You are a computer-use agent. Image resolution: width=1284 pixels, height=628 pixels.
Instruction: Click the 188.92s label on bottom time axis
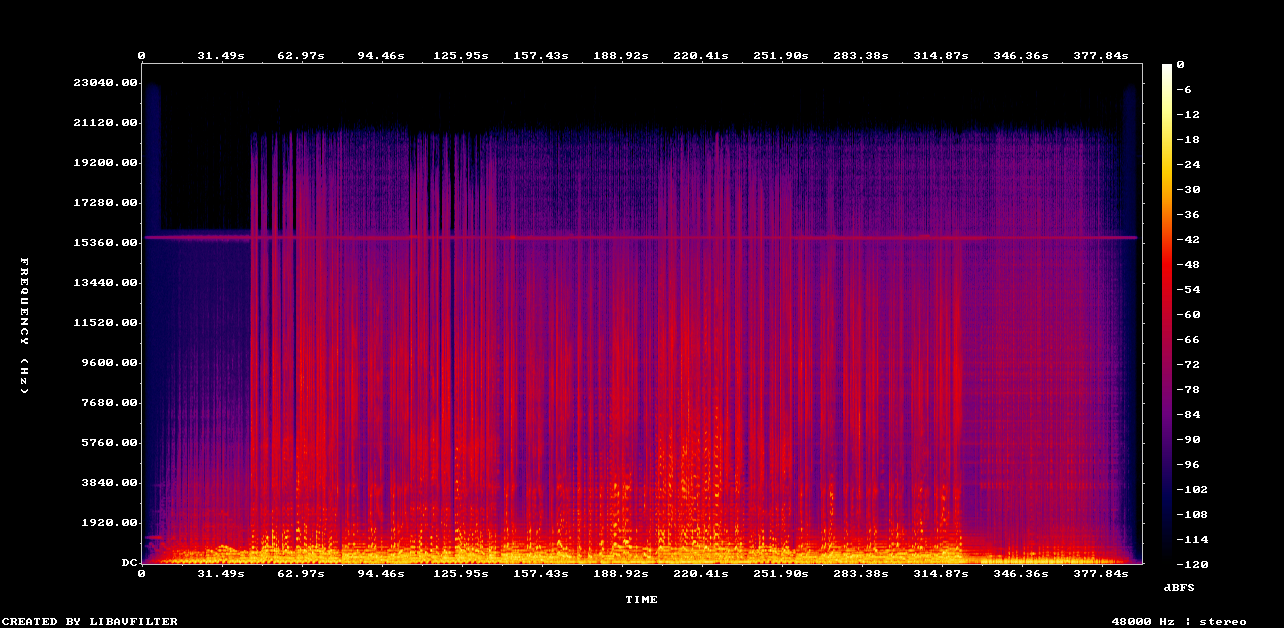(620, 574)
